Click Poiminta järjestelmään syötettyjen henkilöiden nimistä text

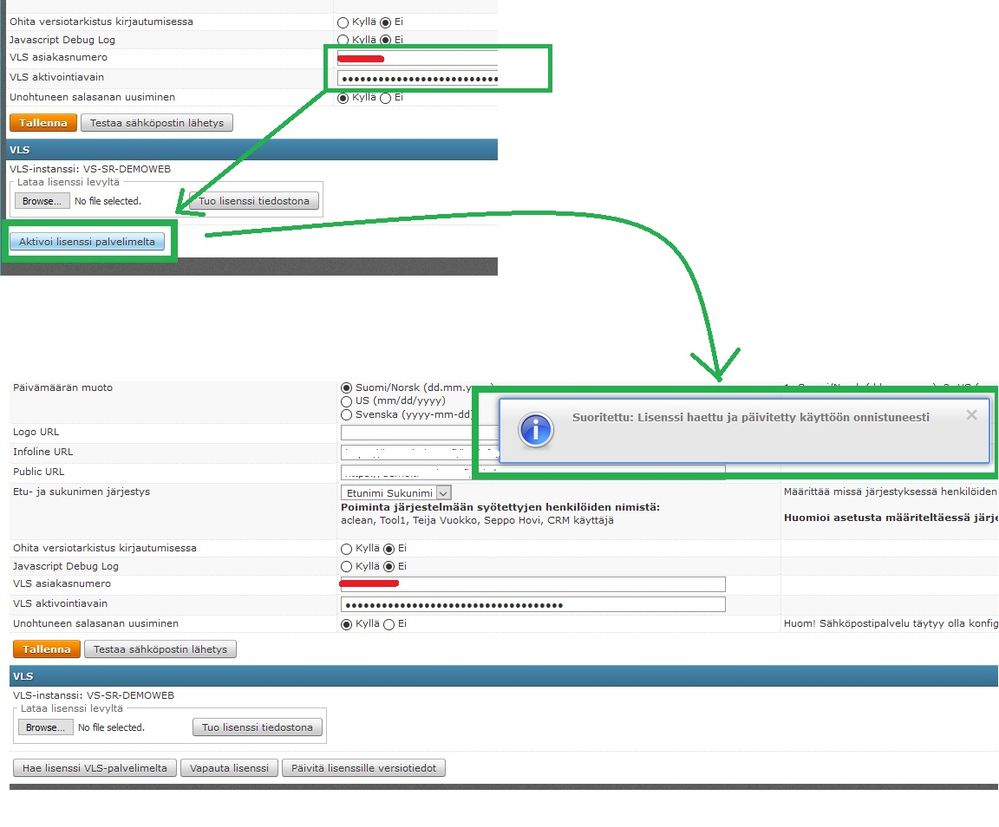click(x=500, y=507)
